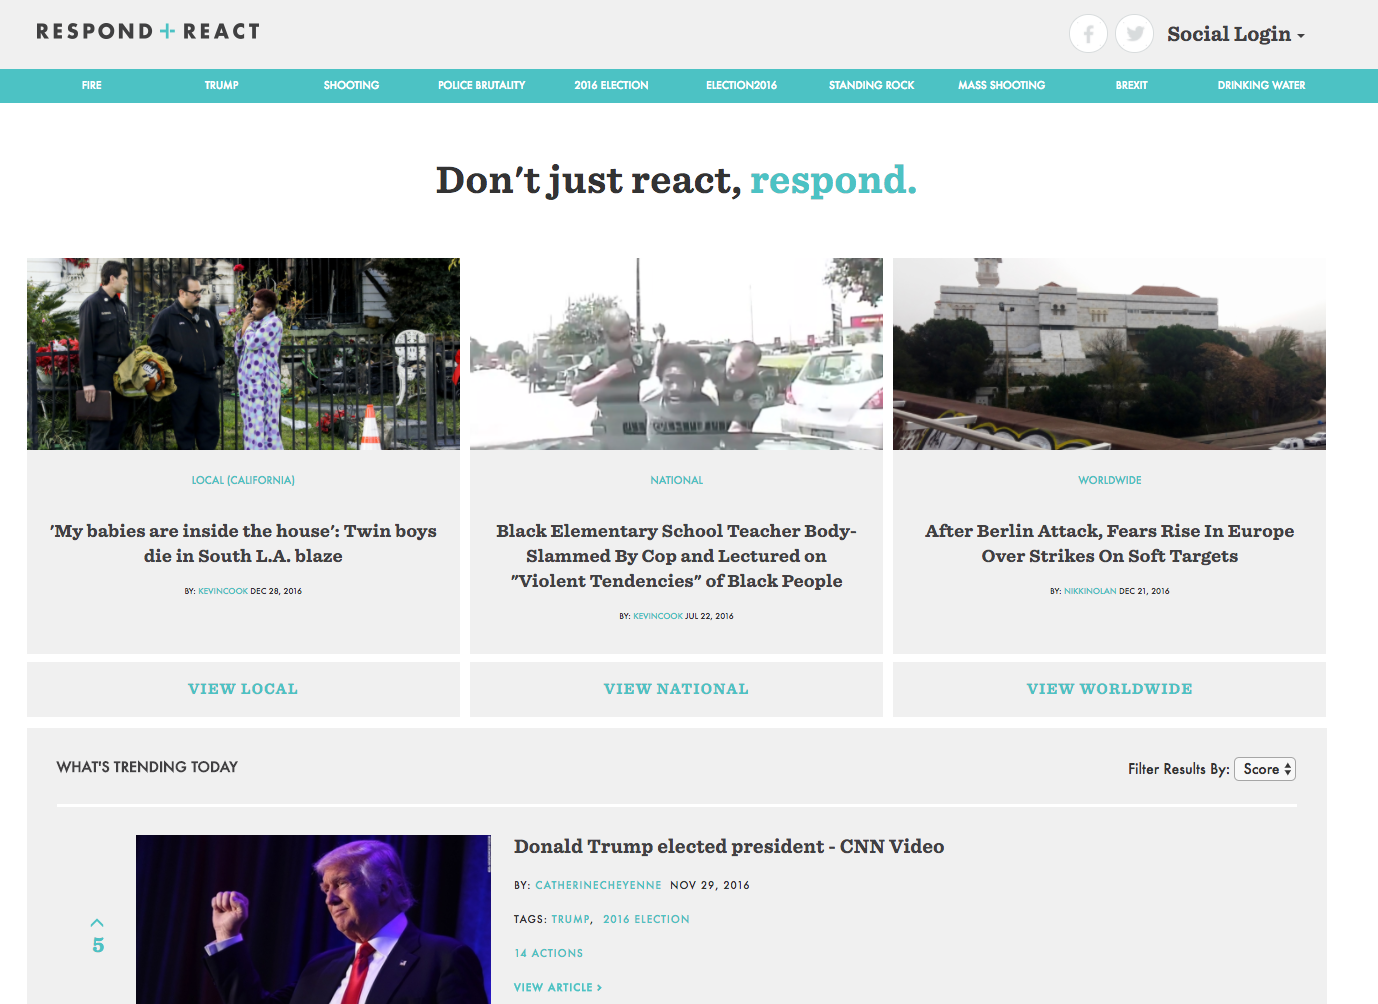1378x1004 pixels.
Task: Click the Facebook social icon
Action: (1088, 33)
